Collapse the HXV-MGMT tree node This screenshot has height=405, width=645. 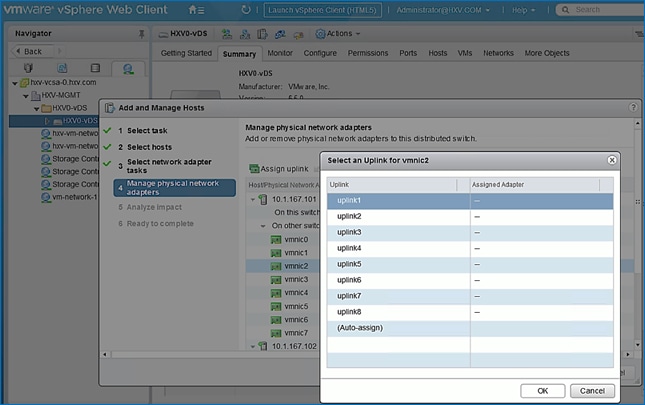pos(26,96)
